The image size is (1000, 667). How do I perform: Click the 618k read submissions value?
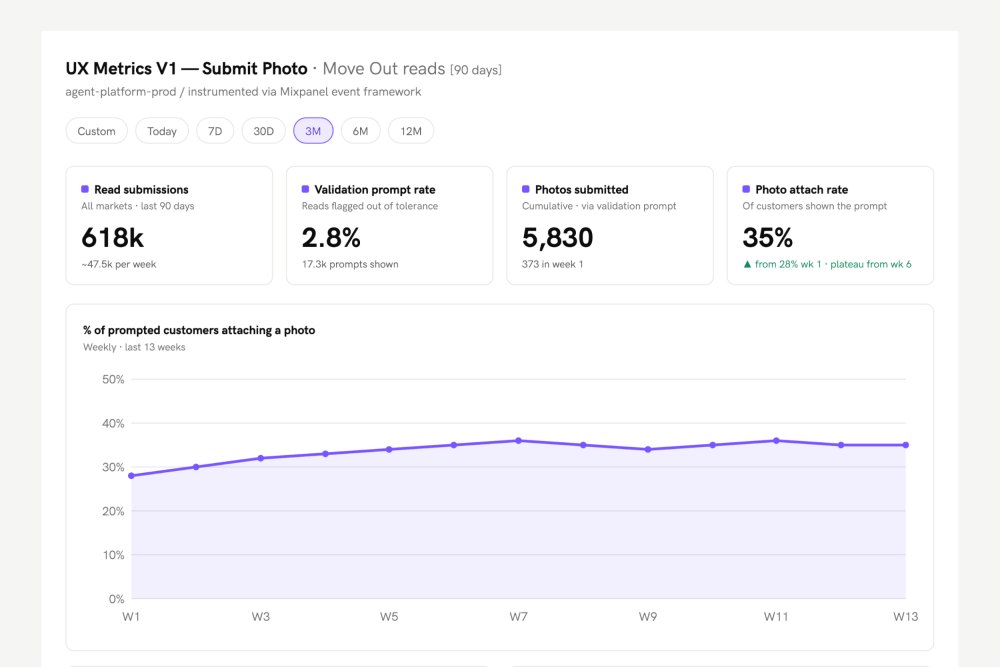[x=112, y=238]
